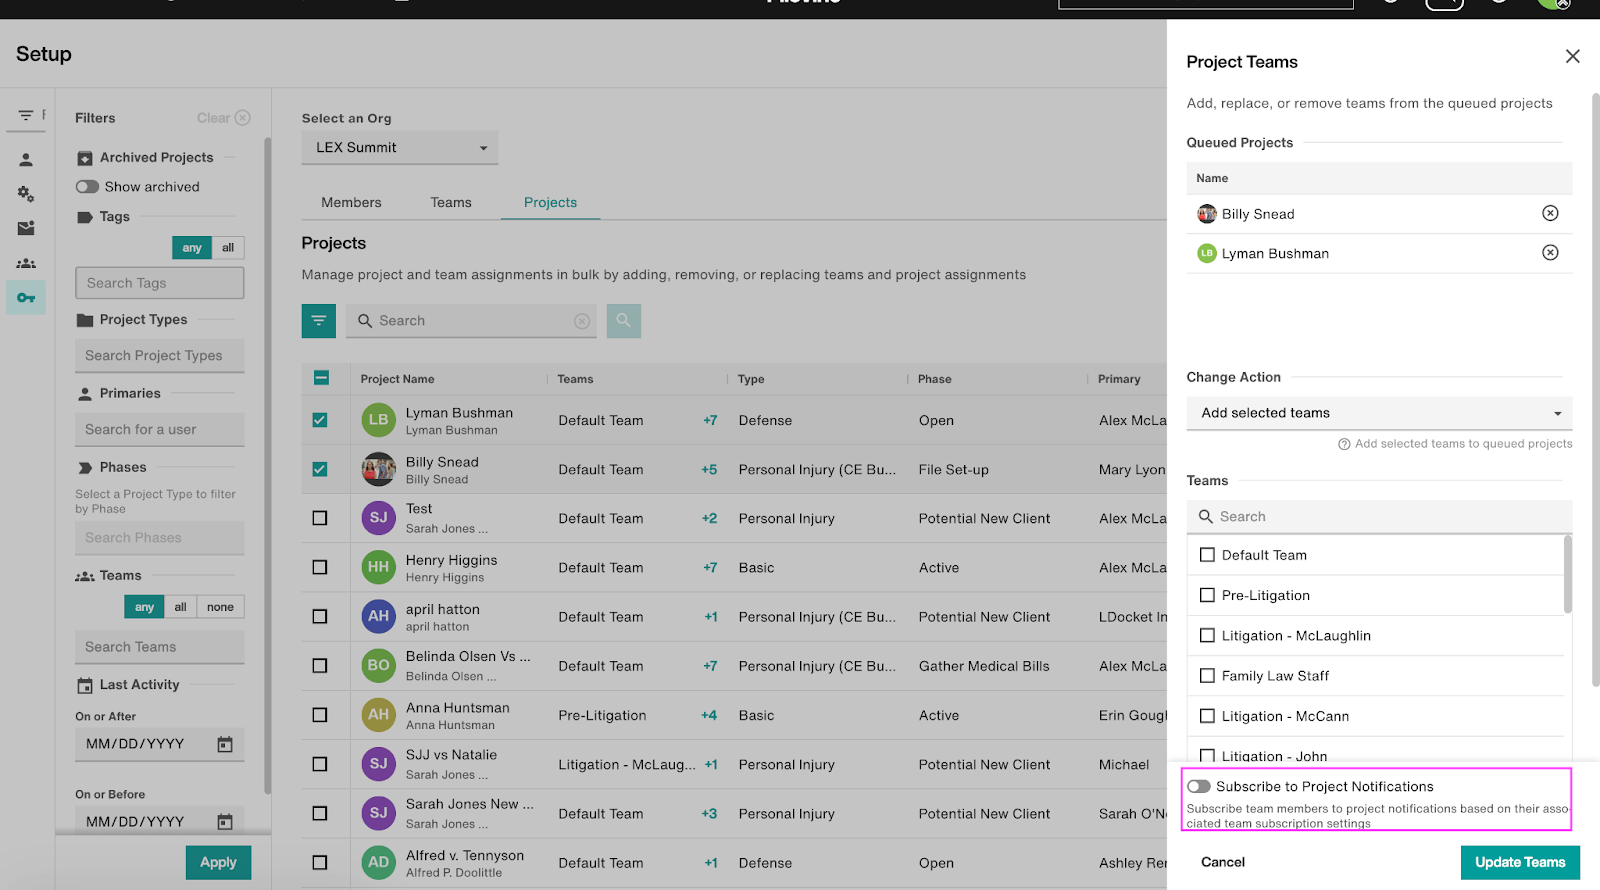Click the teal search magnifier button
1600x890 pixels.
[x=623, y=321]
